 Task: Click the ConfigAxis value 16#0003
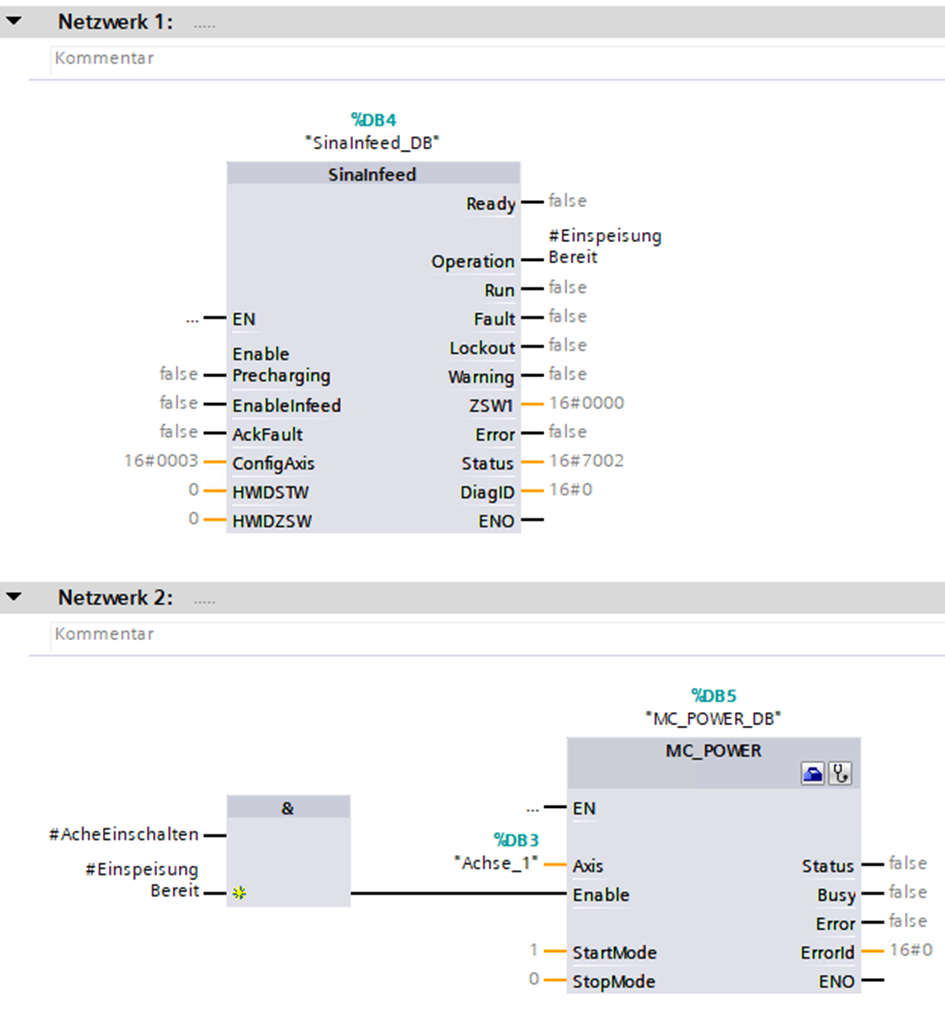(158, 461)
